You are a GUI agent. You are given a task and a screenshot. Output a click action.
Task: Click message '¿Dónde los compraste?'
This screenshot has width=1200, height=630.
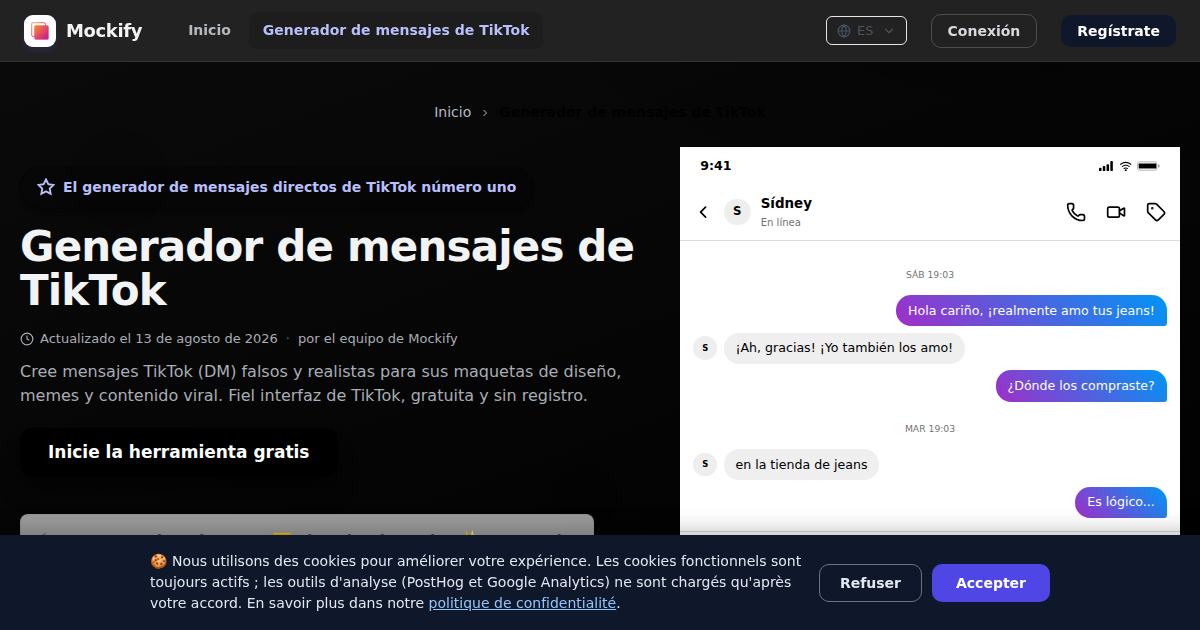(x=1081, y=386)
